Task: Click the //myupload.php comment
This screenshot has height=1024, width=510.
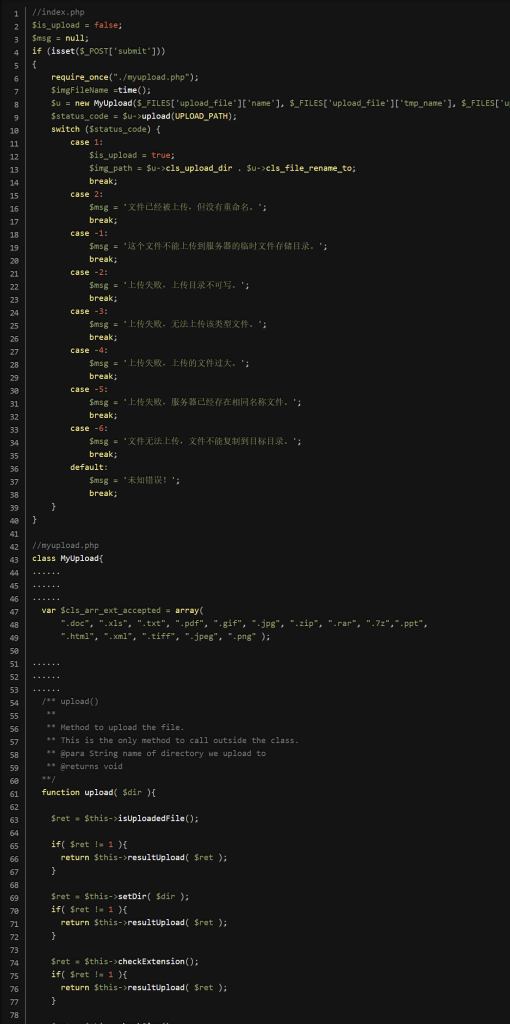Action: coord(65,545)
